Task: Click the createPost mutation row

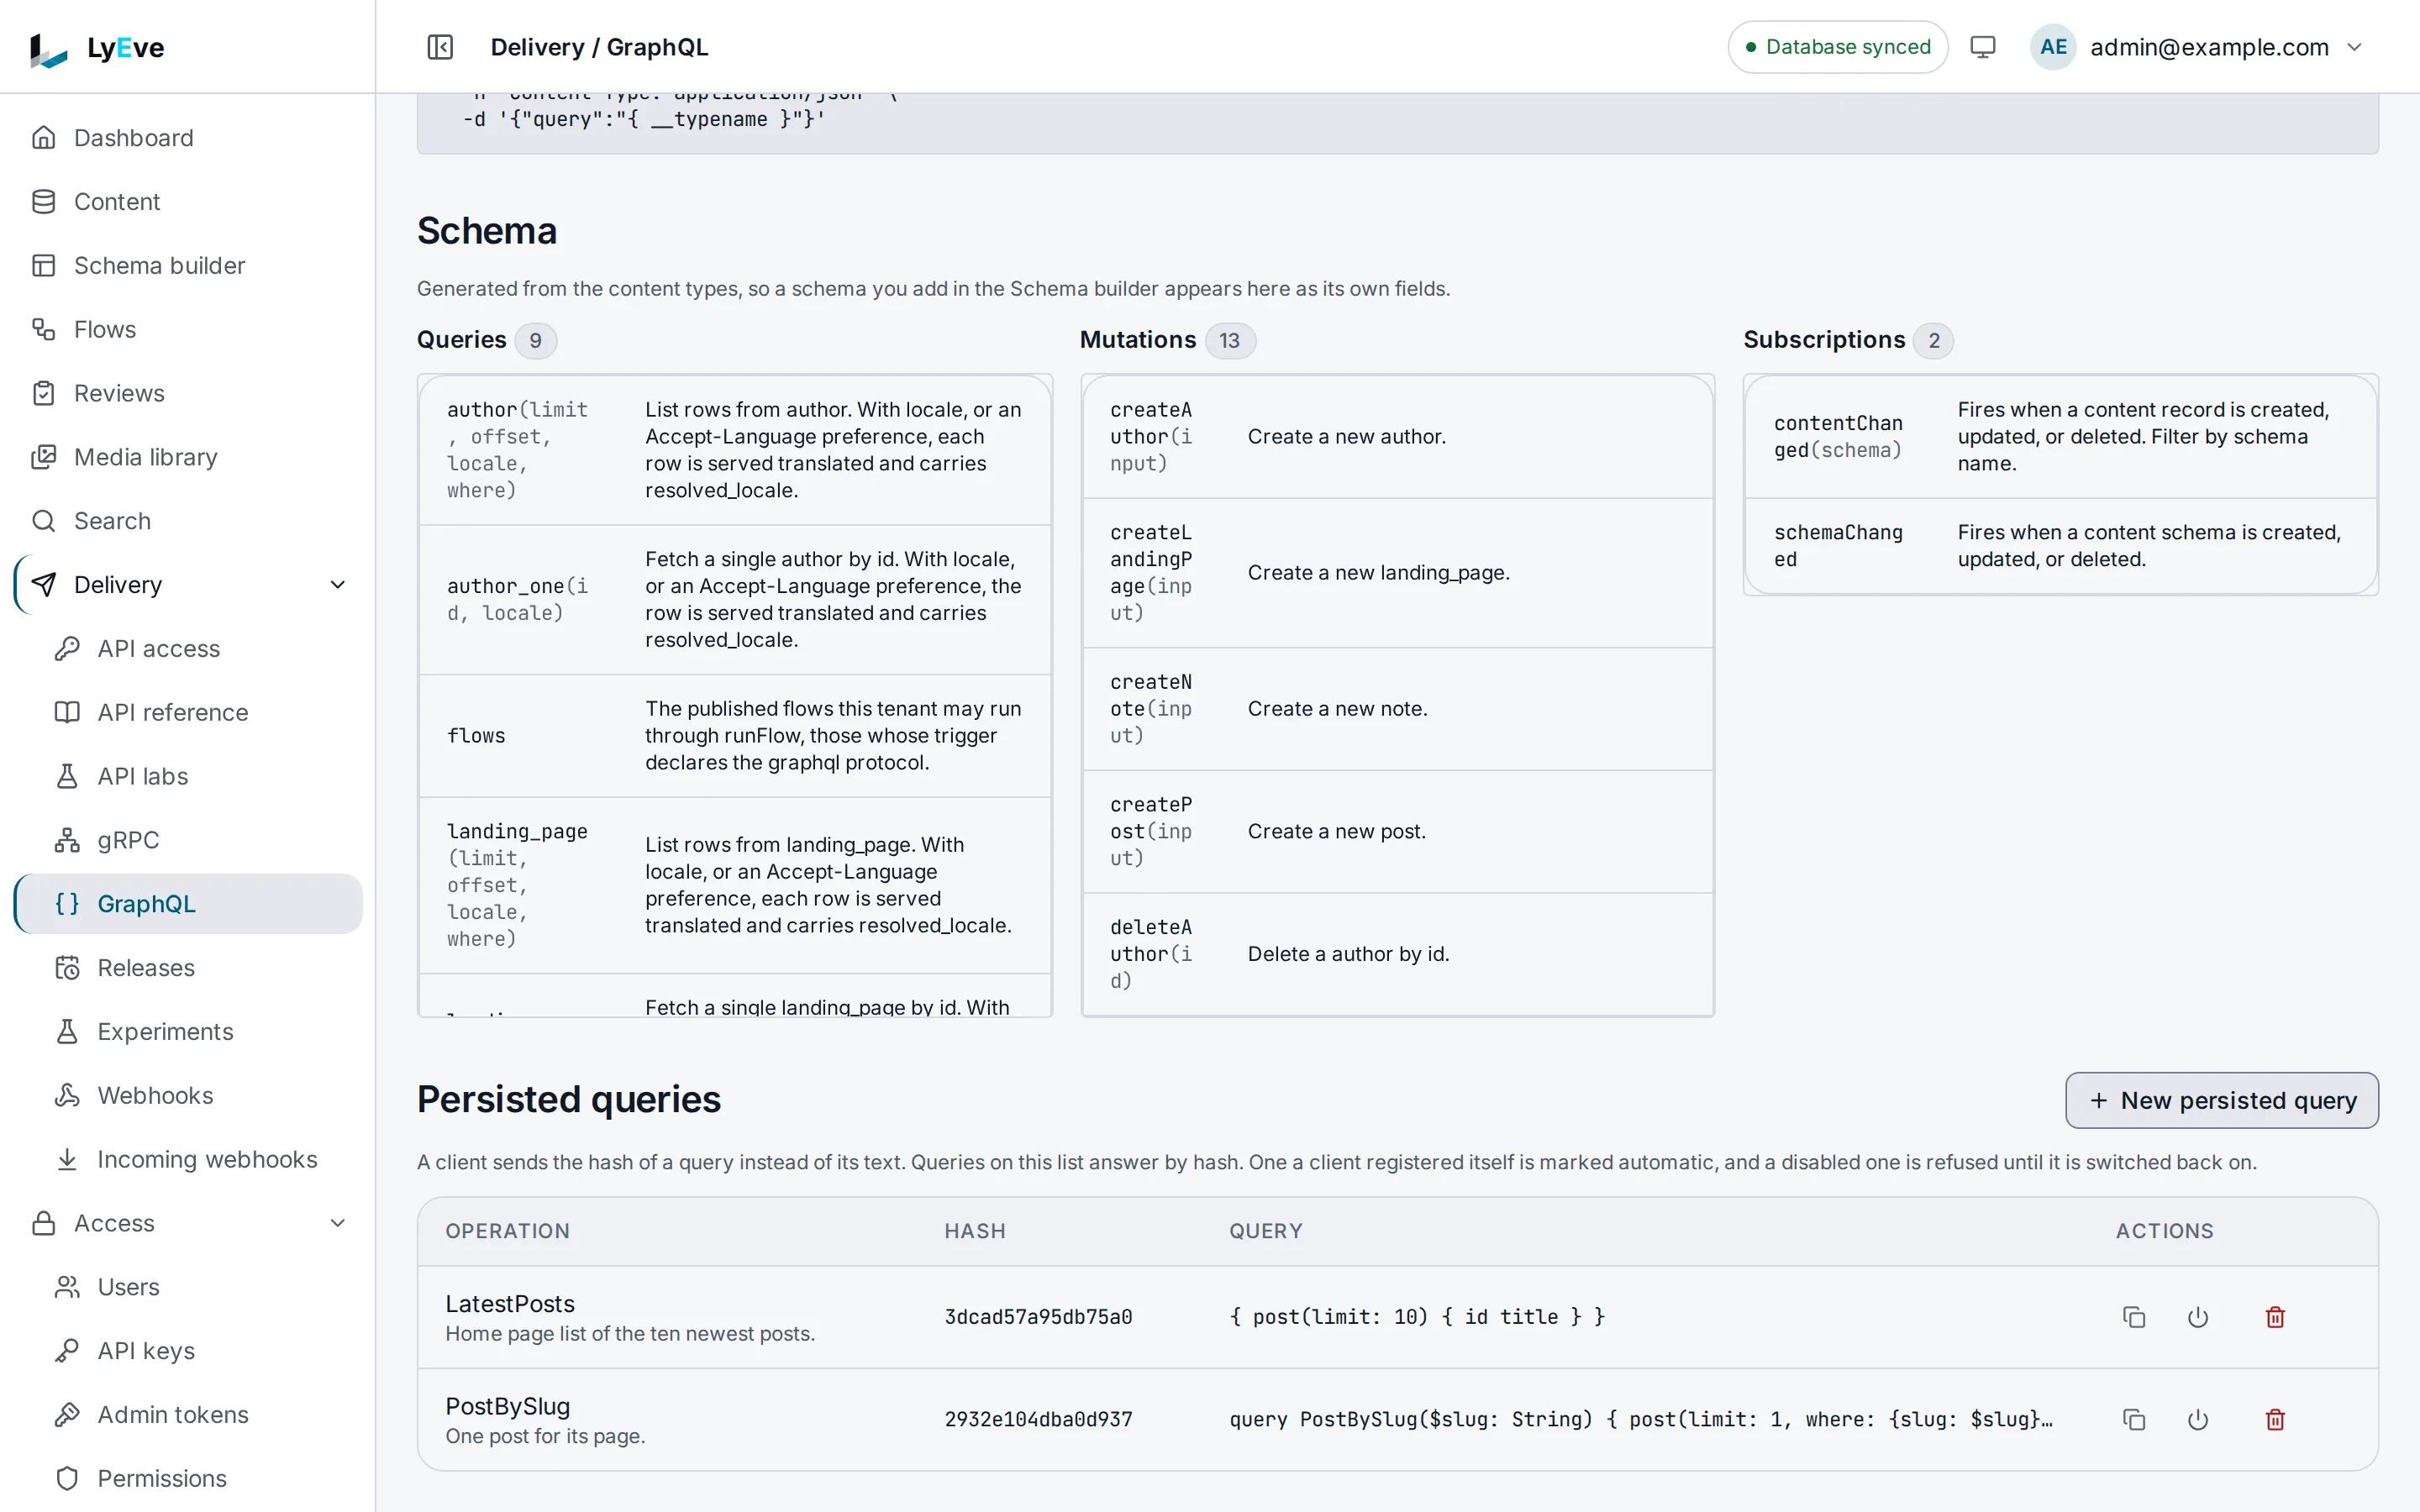Action: click(x=1397, y=832)
